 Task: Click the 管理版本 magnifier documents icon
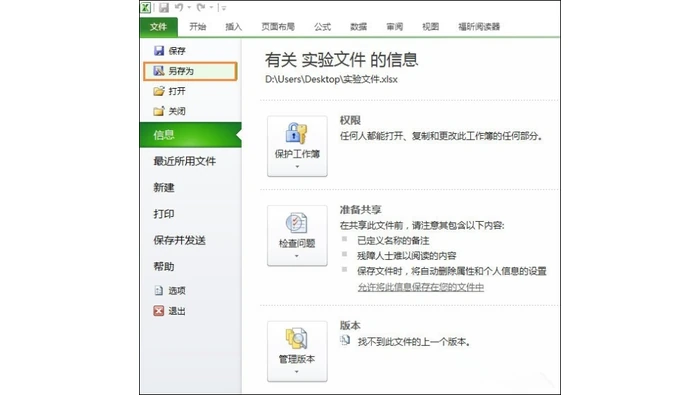pos(296,338)
